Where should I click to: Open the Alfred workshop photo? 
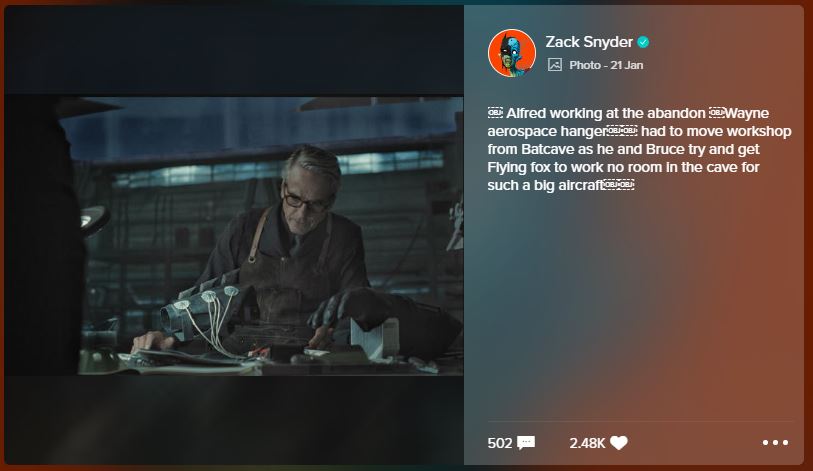[x=234, y=236]
